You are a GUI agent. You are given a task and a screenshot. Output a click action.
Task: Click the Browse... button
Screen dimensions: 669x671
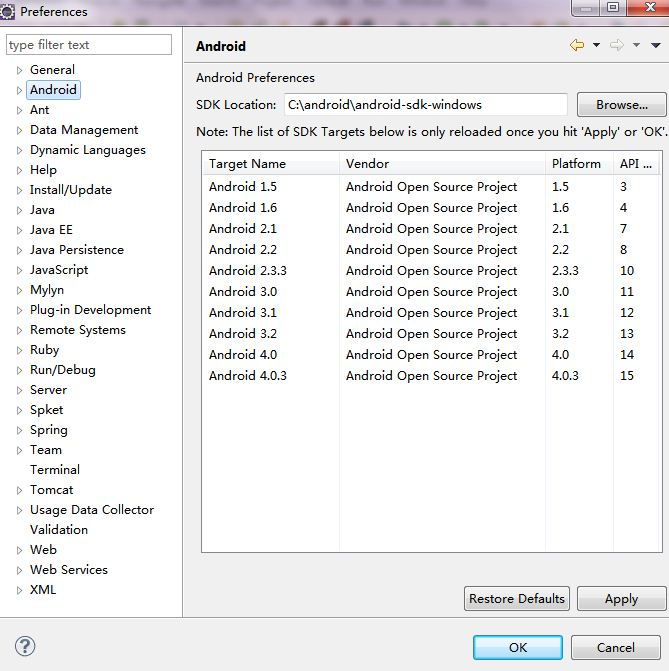[621, 105]
